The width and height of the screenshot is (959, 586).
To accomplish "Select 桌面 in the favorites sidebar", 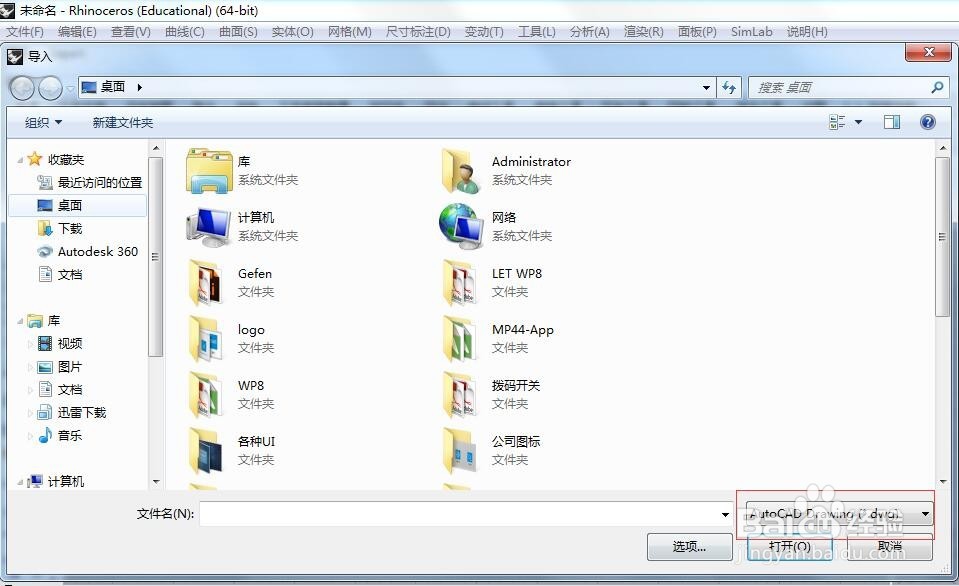I will pos(77,206).
